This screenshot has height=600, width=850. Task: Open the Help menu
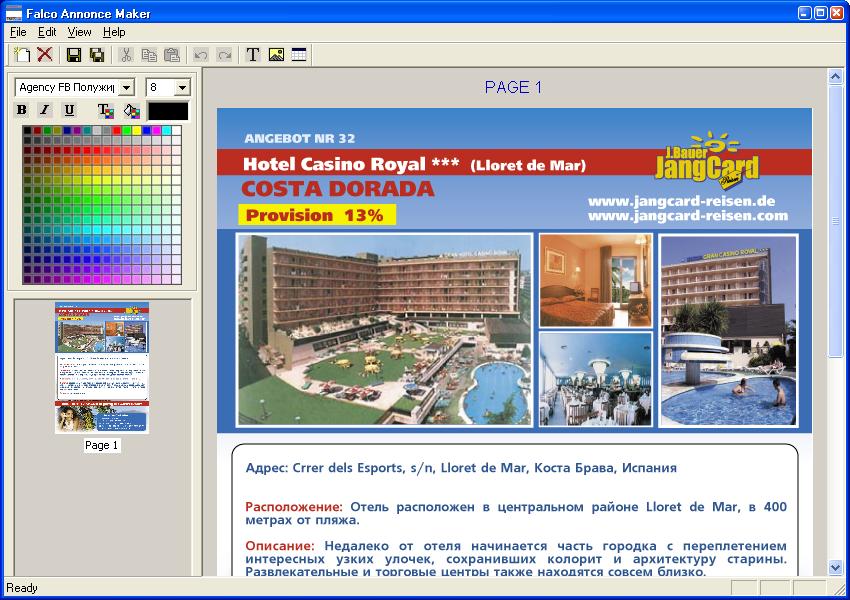[114, 32]
